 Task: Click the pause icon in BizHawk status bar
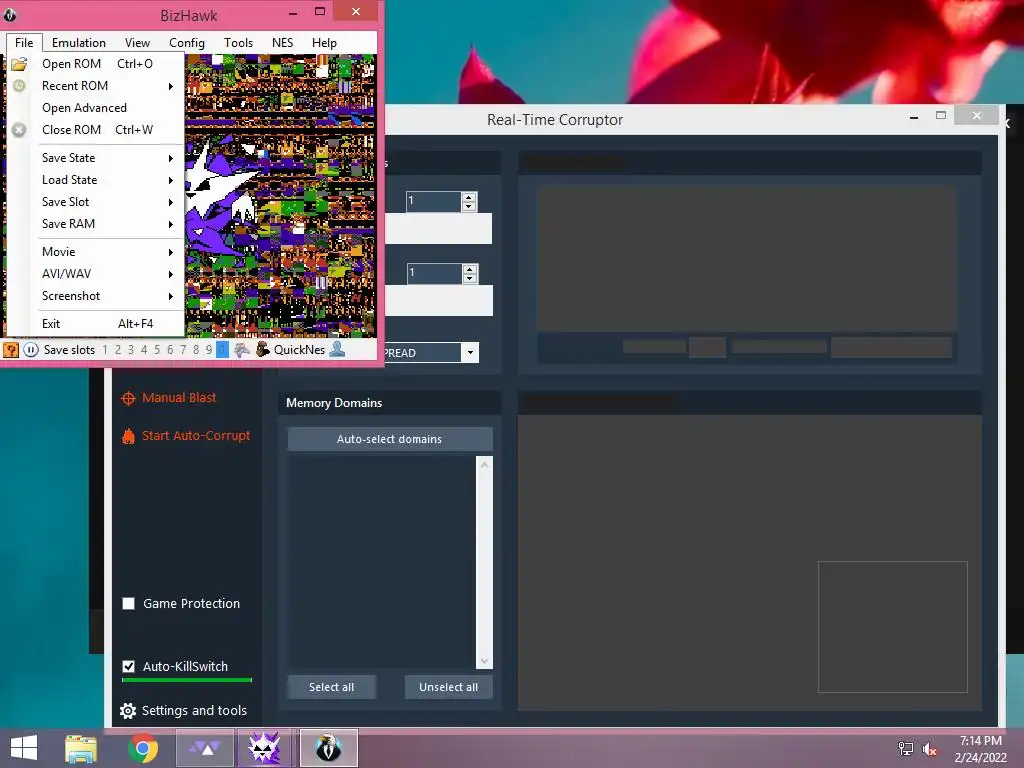pyautogui.click(x=31, y=350)
